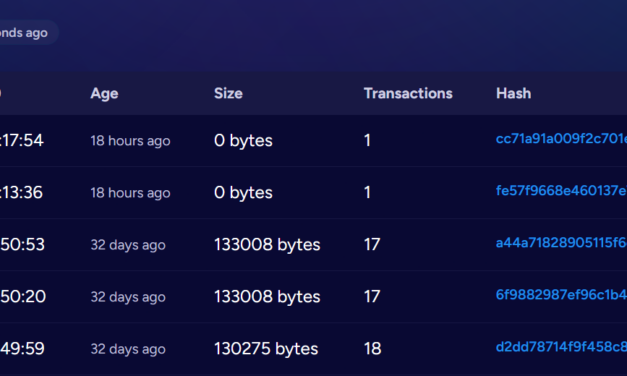Click the Hash column header
This screenshot has height=376, width=627.
(x=514, y=94)
